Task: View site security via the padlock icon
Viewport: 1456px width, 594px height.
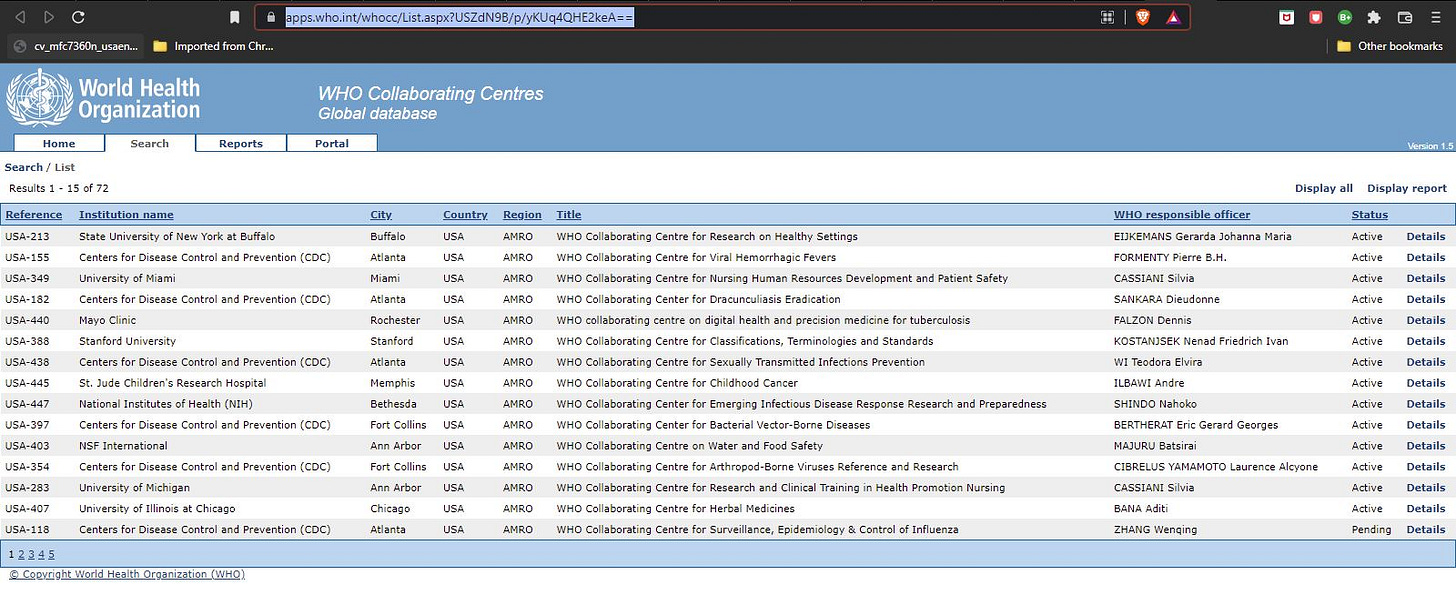Action: pyautogui.click(x=269, y=17)
